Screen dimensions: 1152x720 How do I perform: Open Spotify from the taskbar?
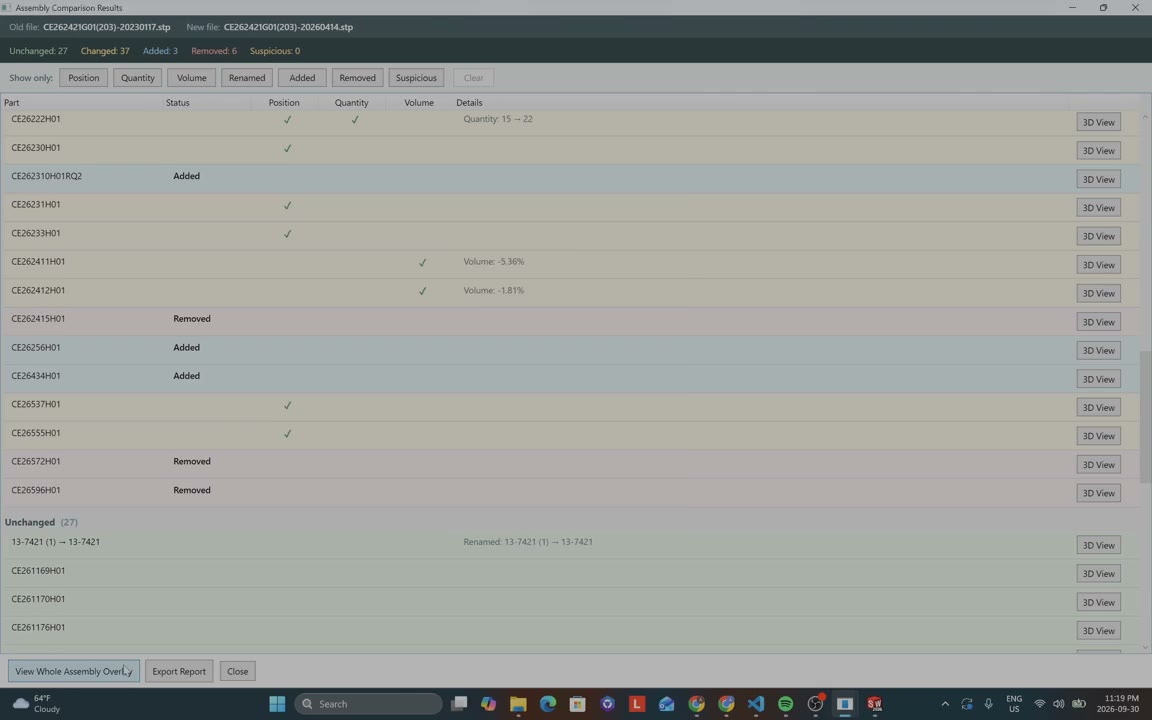[x=785, y=704]
